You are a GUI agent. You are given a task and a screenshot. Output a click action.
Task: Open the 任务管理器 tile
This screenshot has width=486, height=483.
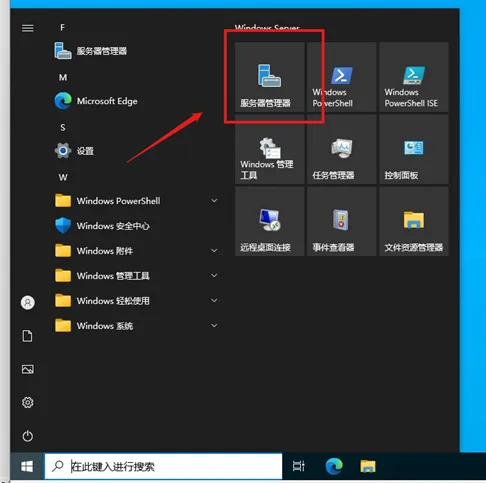point(342,149)
